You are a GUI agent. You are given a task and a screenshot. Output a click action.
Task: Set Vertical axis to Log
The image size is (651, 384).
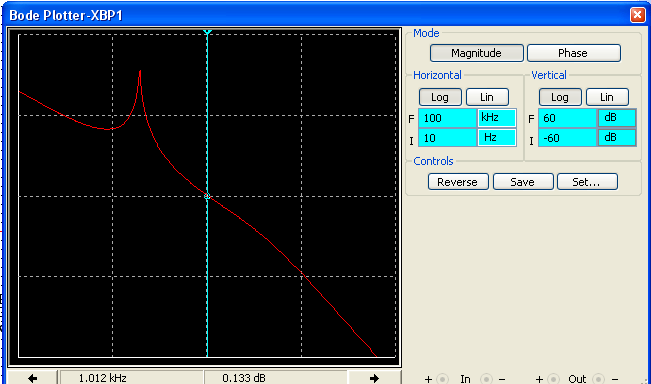point(560,97)
